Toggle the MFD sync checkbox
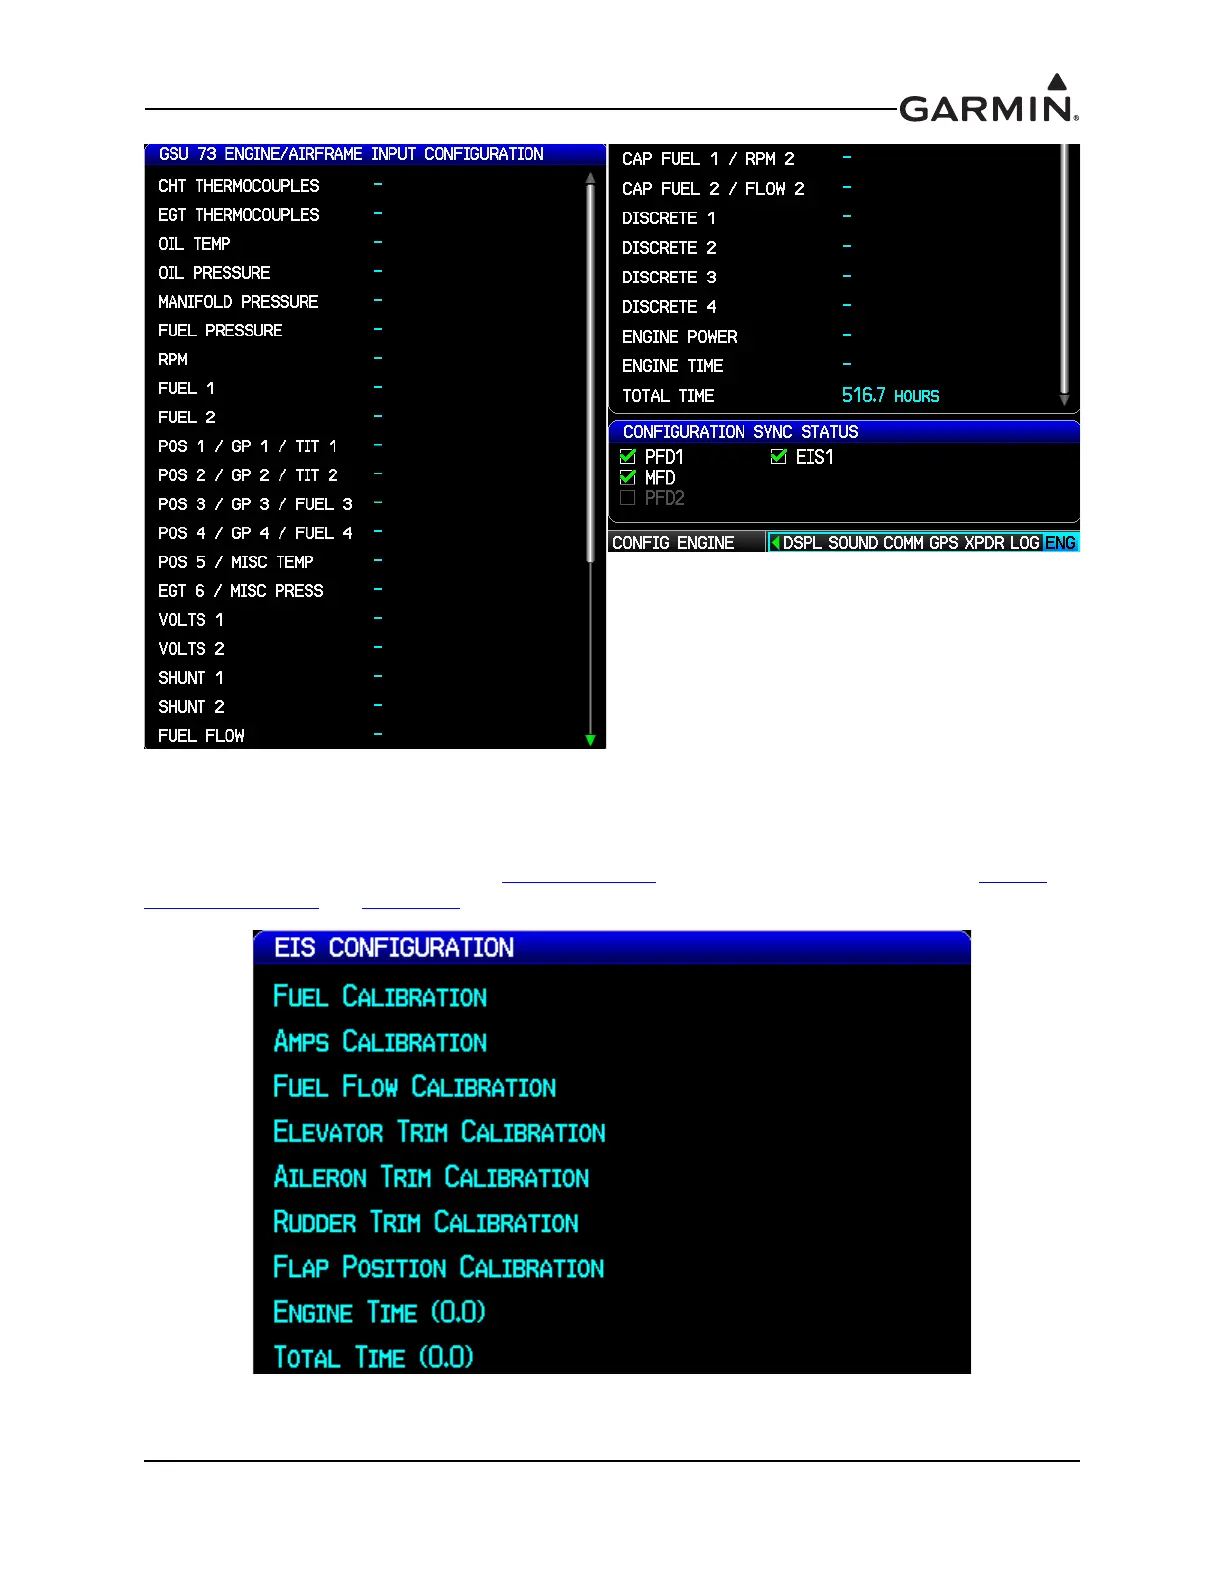 coord(628,478)
